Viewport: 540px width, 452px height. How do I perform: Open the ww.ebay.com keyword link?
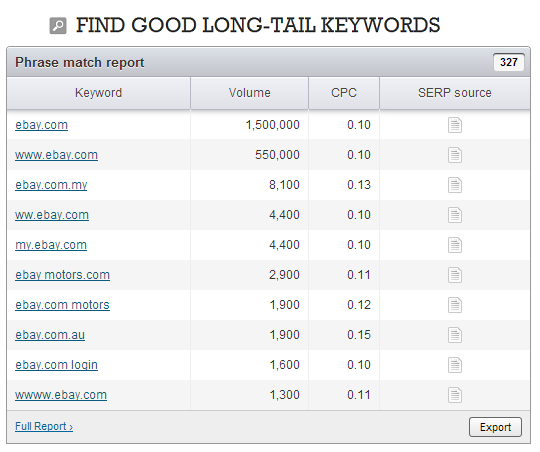tap(52, 215)
